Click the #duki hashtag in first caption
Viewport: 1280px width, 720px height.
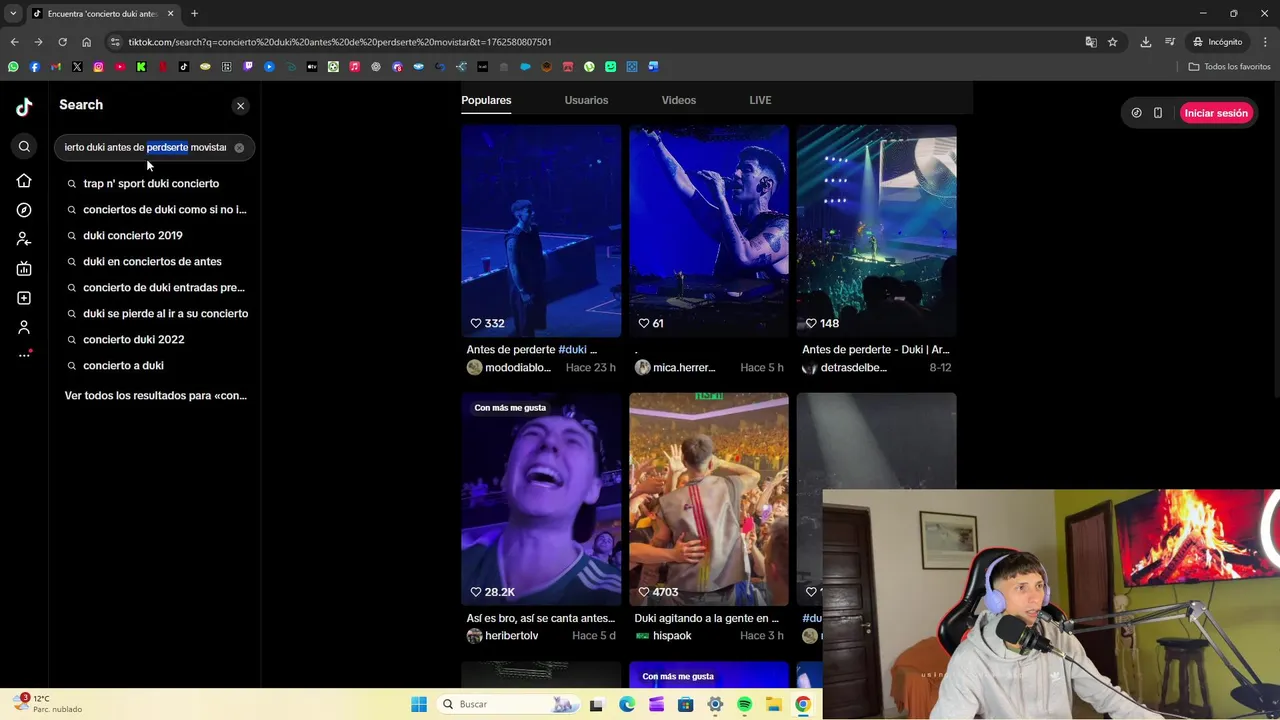[x=572, y=350]
